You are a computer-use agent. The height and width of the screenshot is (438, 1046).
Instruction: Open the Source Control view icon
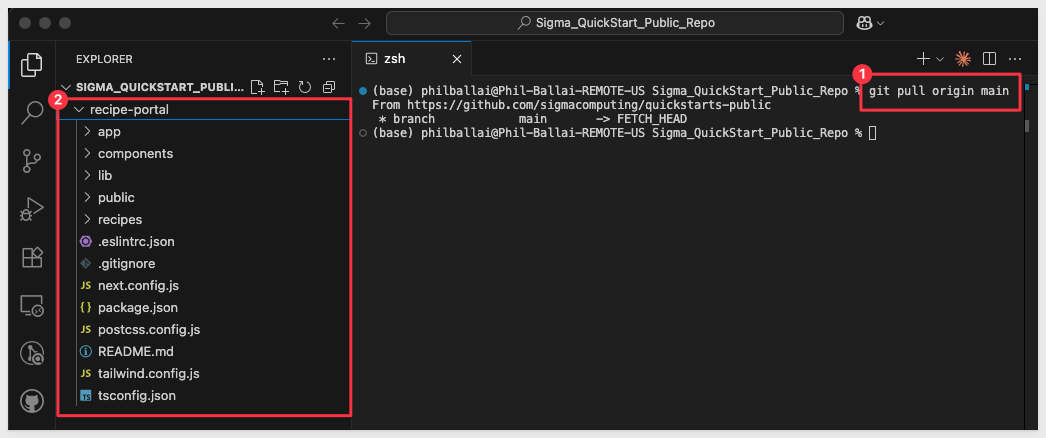tap(31, 161)
